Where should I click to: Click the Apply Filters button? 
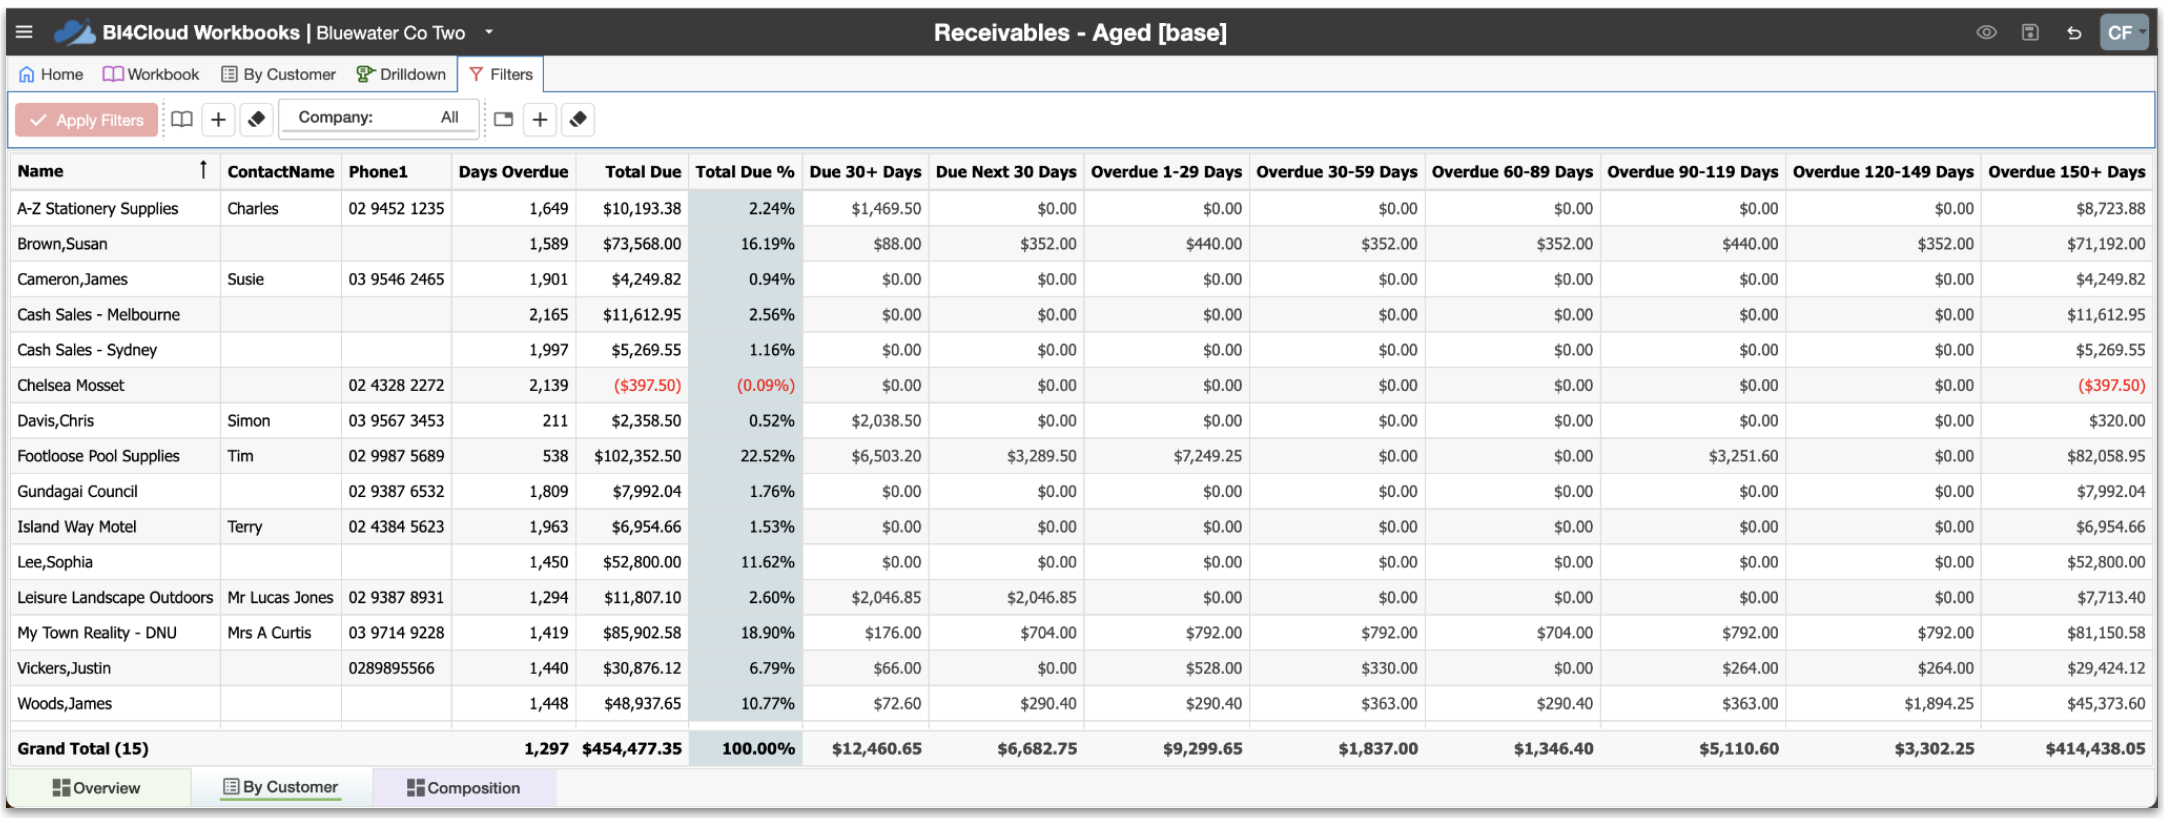(x=87, y=120)
